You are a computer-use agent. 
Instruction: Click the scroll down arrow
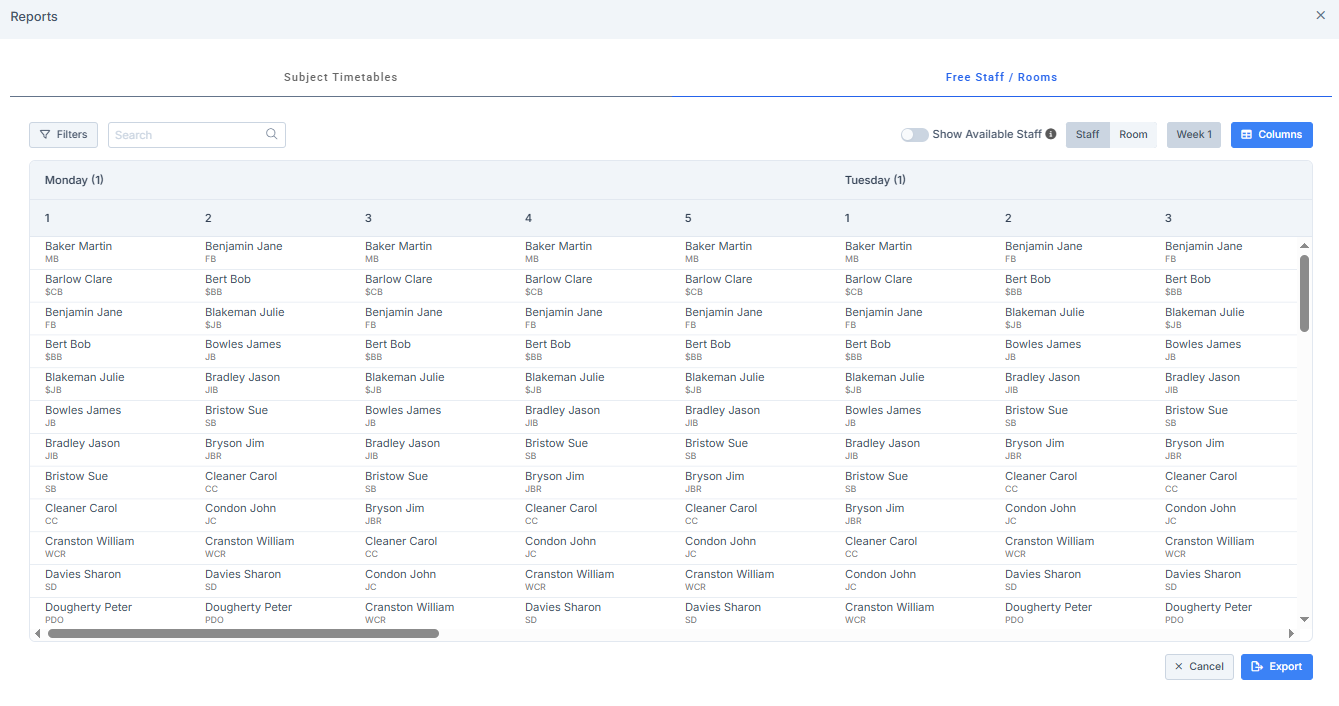[x=1304, y=620]
